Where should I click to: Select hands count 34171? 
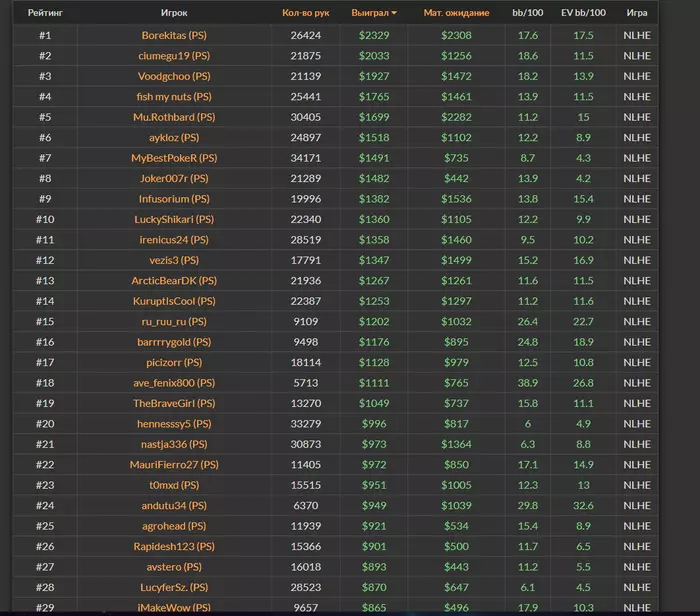[x=305, y=158]
